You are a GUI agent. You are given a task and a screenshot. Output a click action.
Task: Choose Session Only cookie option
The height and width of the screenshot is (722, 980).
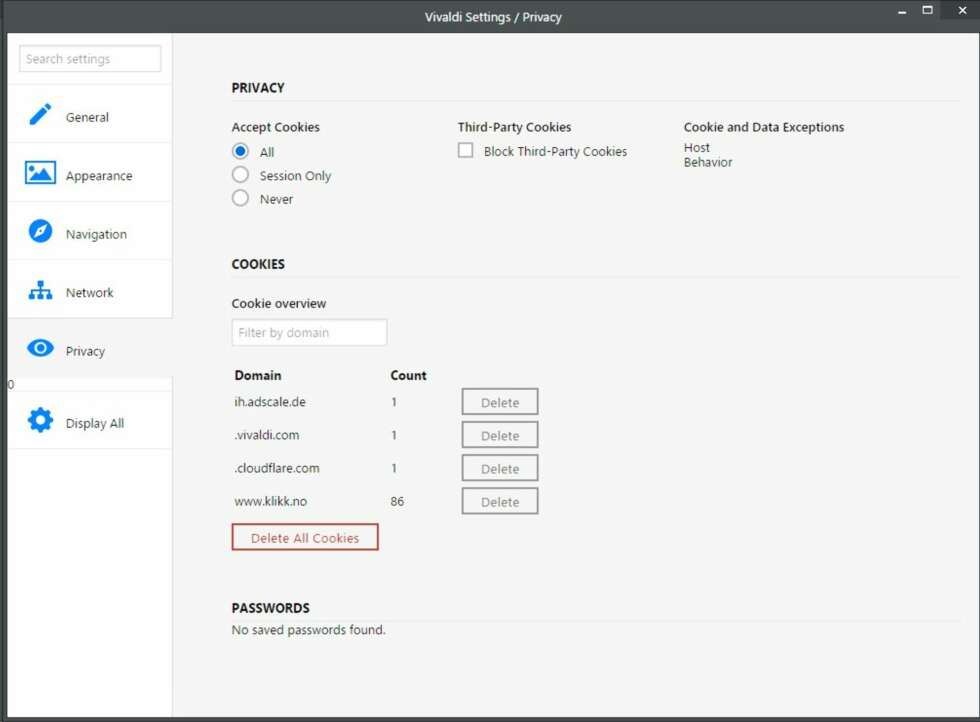[x=240, y=175]
